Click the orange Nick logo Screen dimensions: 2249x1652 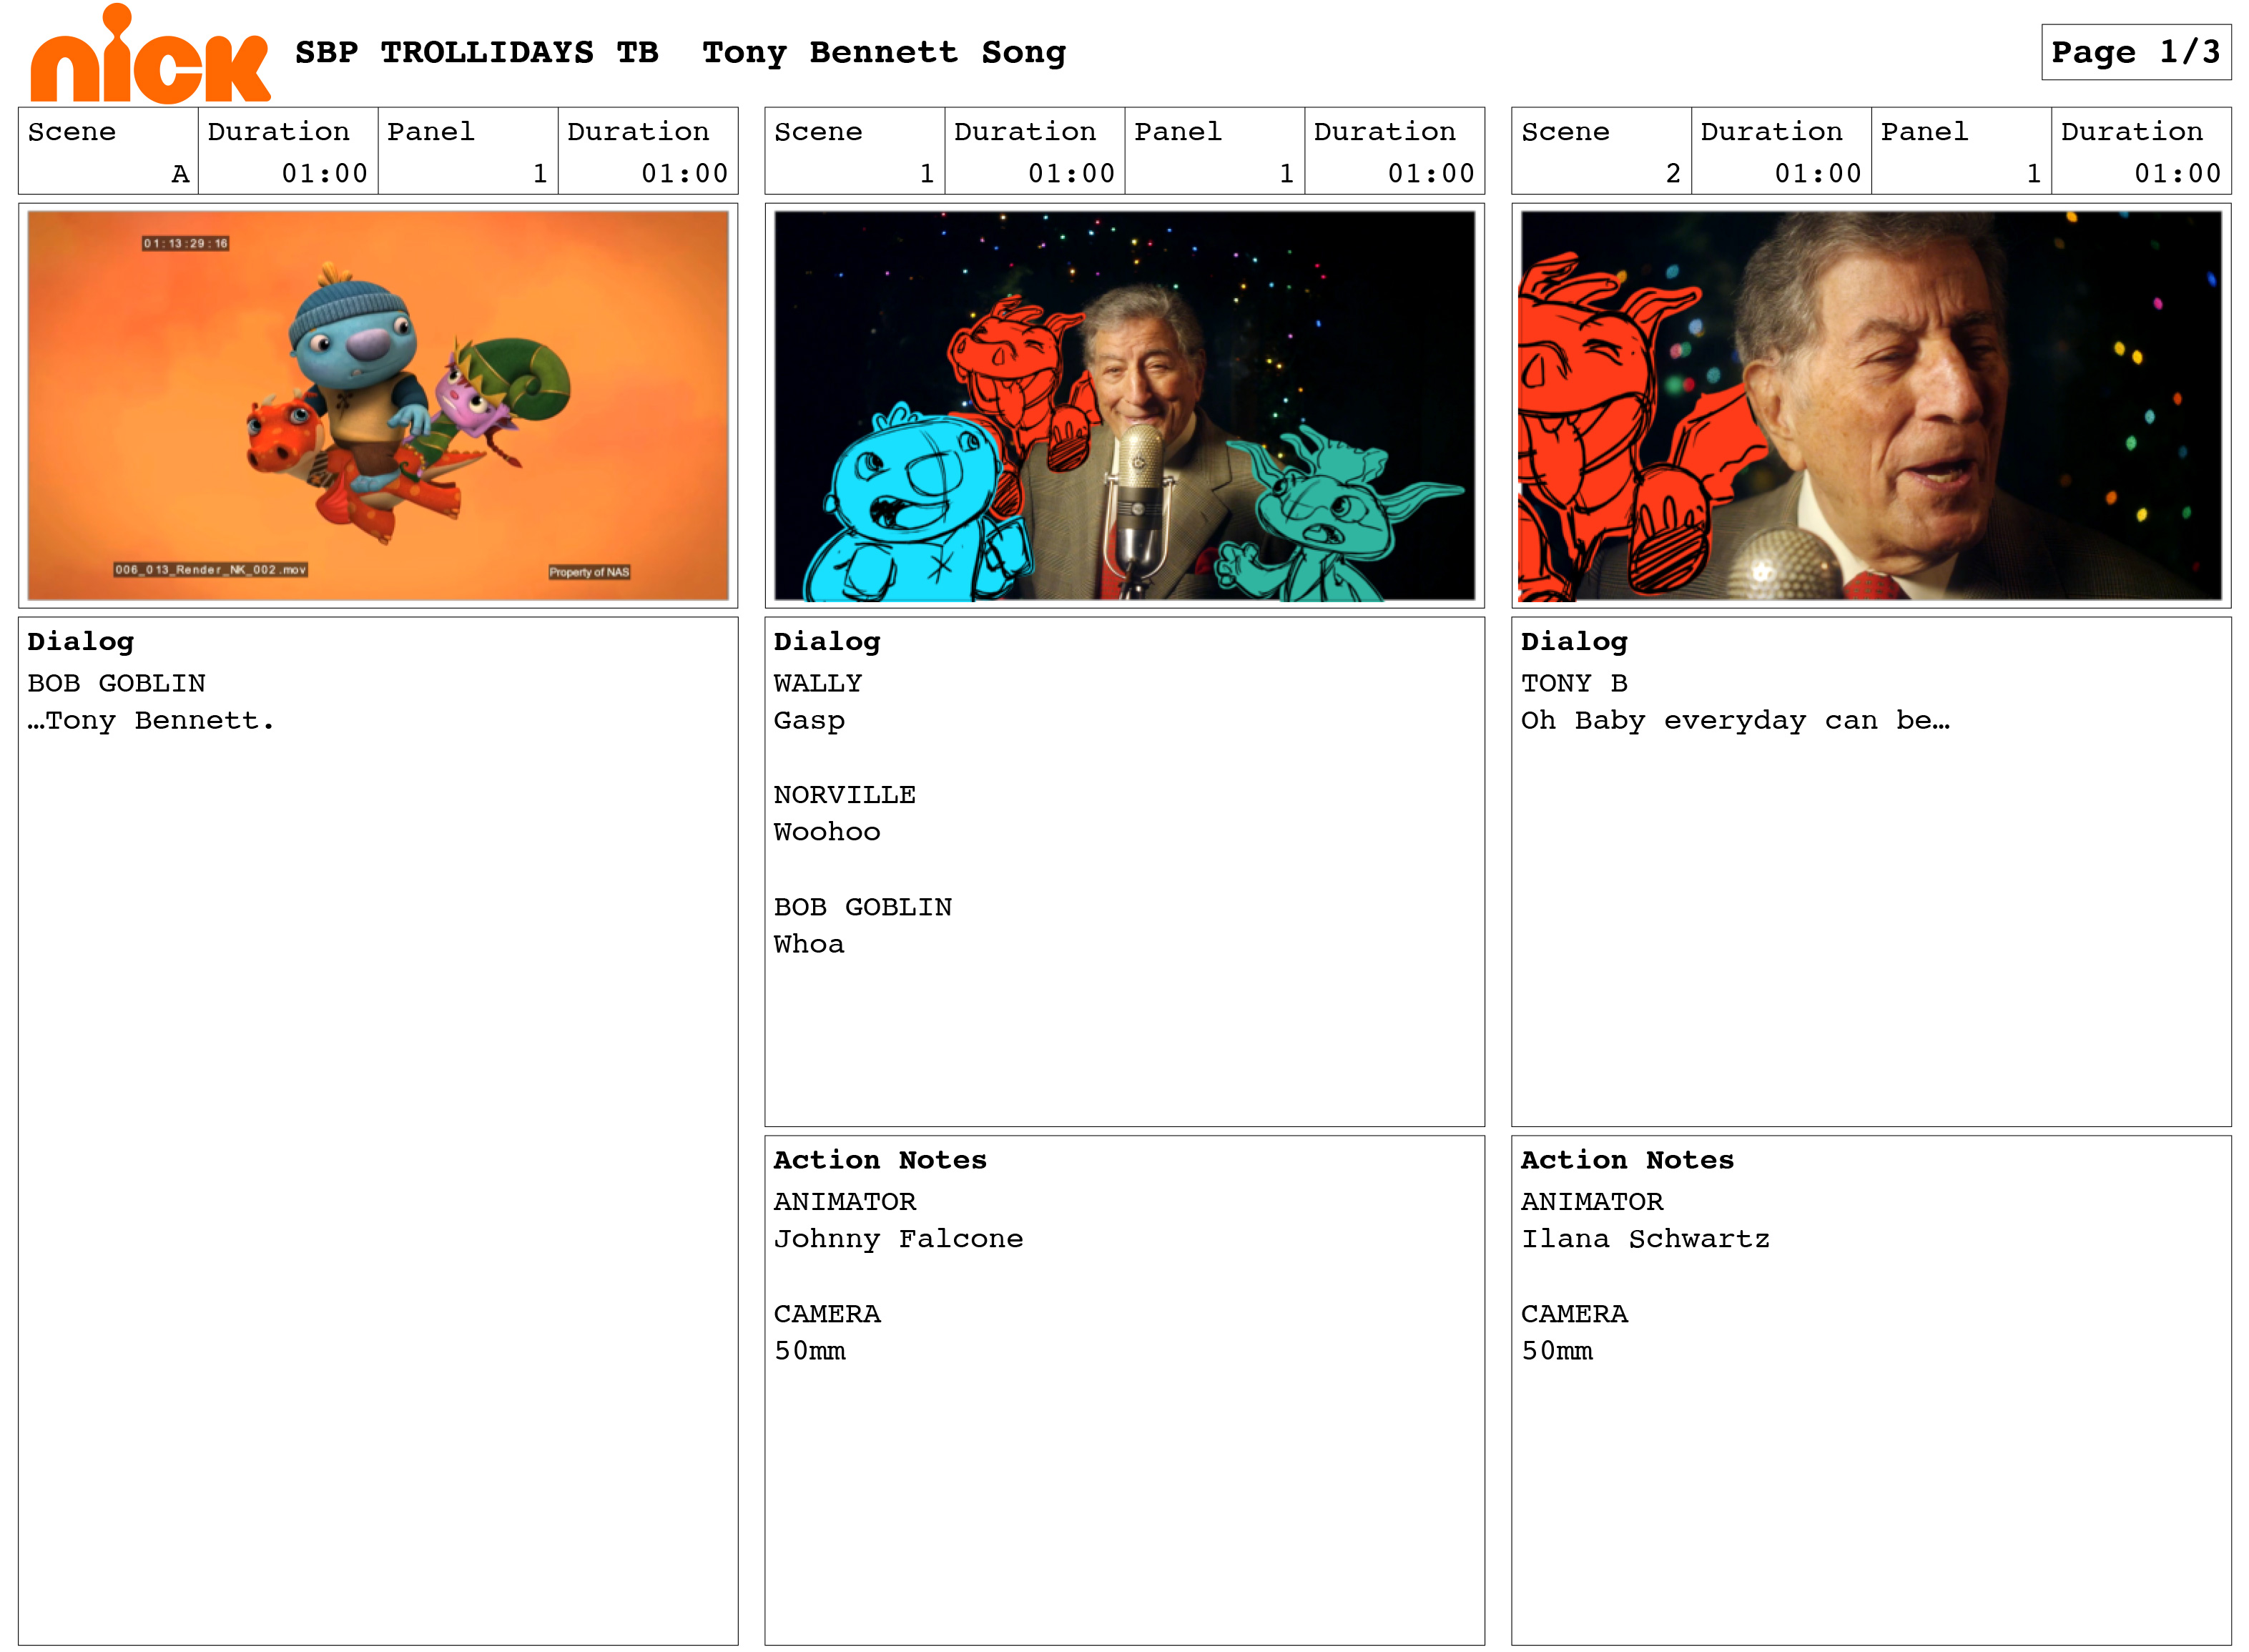pyautogui.click(x=150, y=55)
